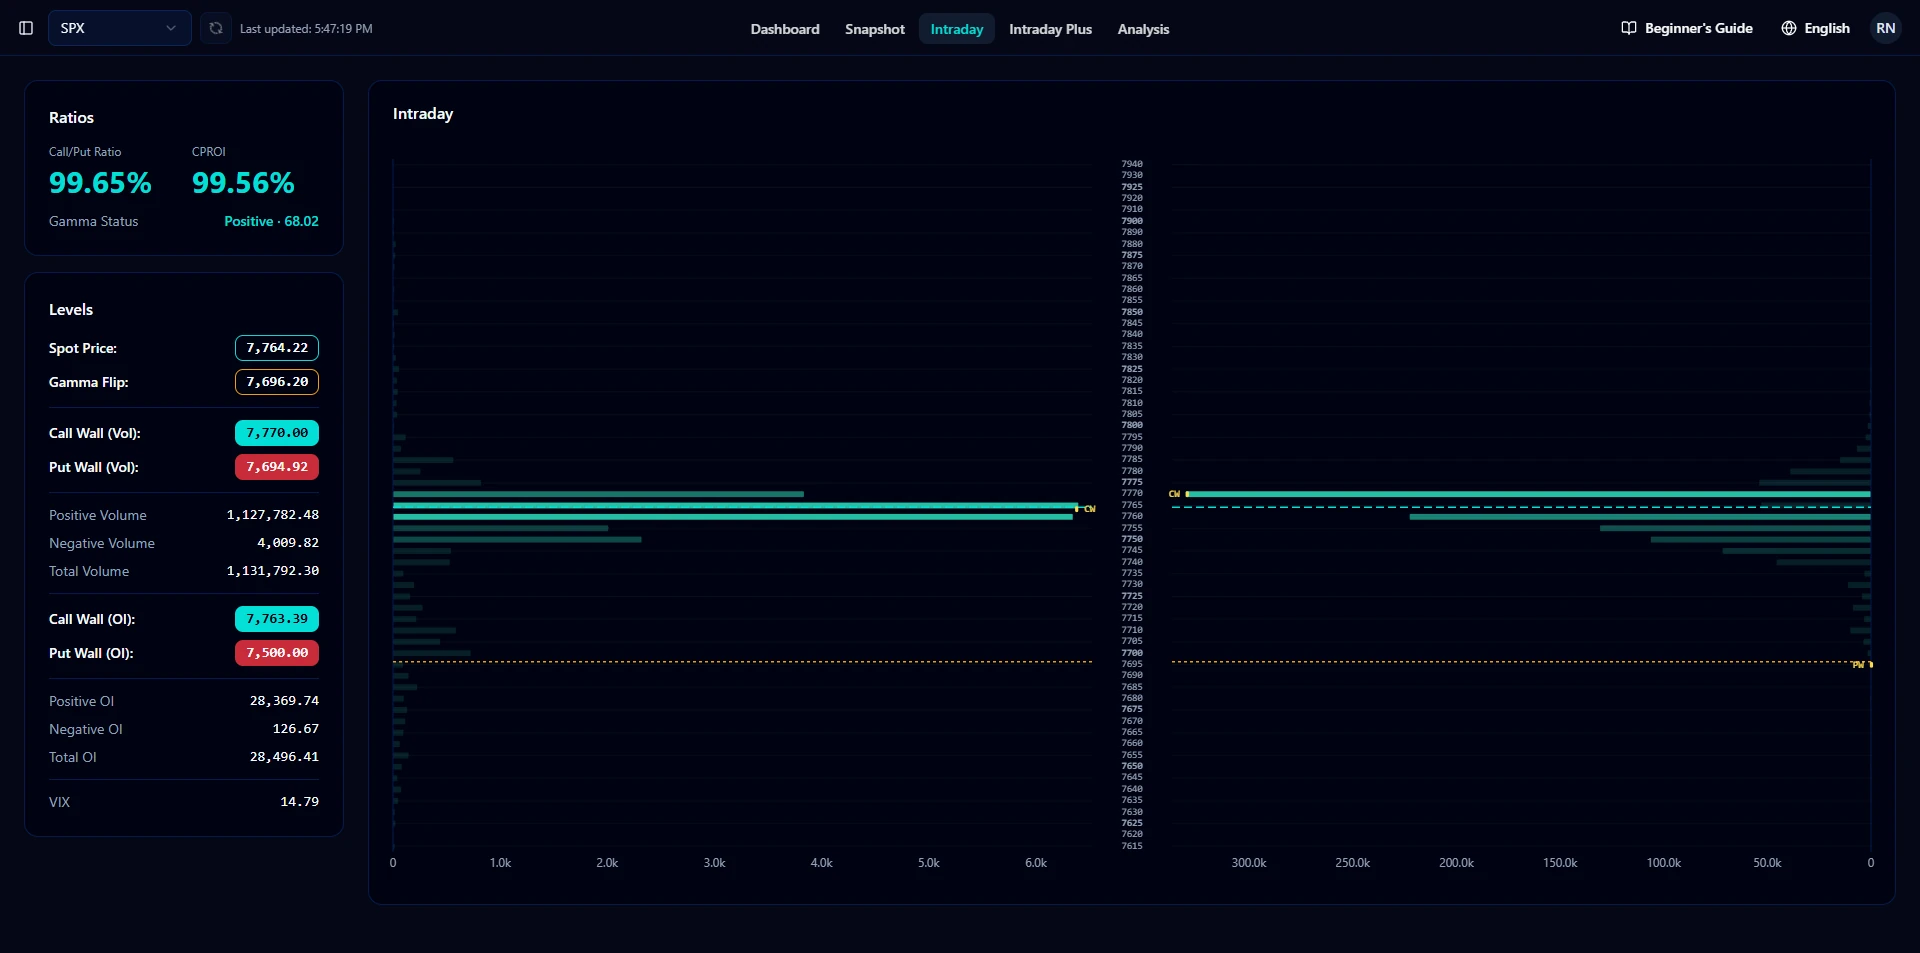
Task: Click the 7770 open interest bar on right chart
Action: [x=1528, y=494]
